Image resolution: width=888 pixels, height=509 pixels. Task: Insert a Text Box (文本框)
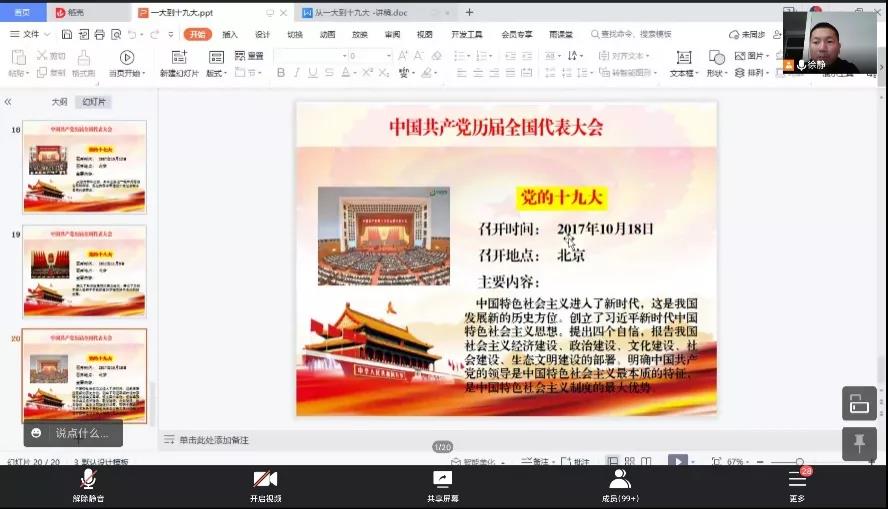point(684,63)
